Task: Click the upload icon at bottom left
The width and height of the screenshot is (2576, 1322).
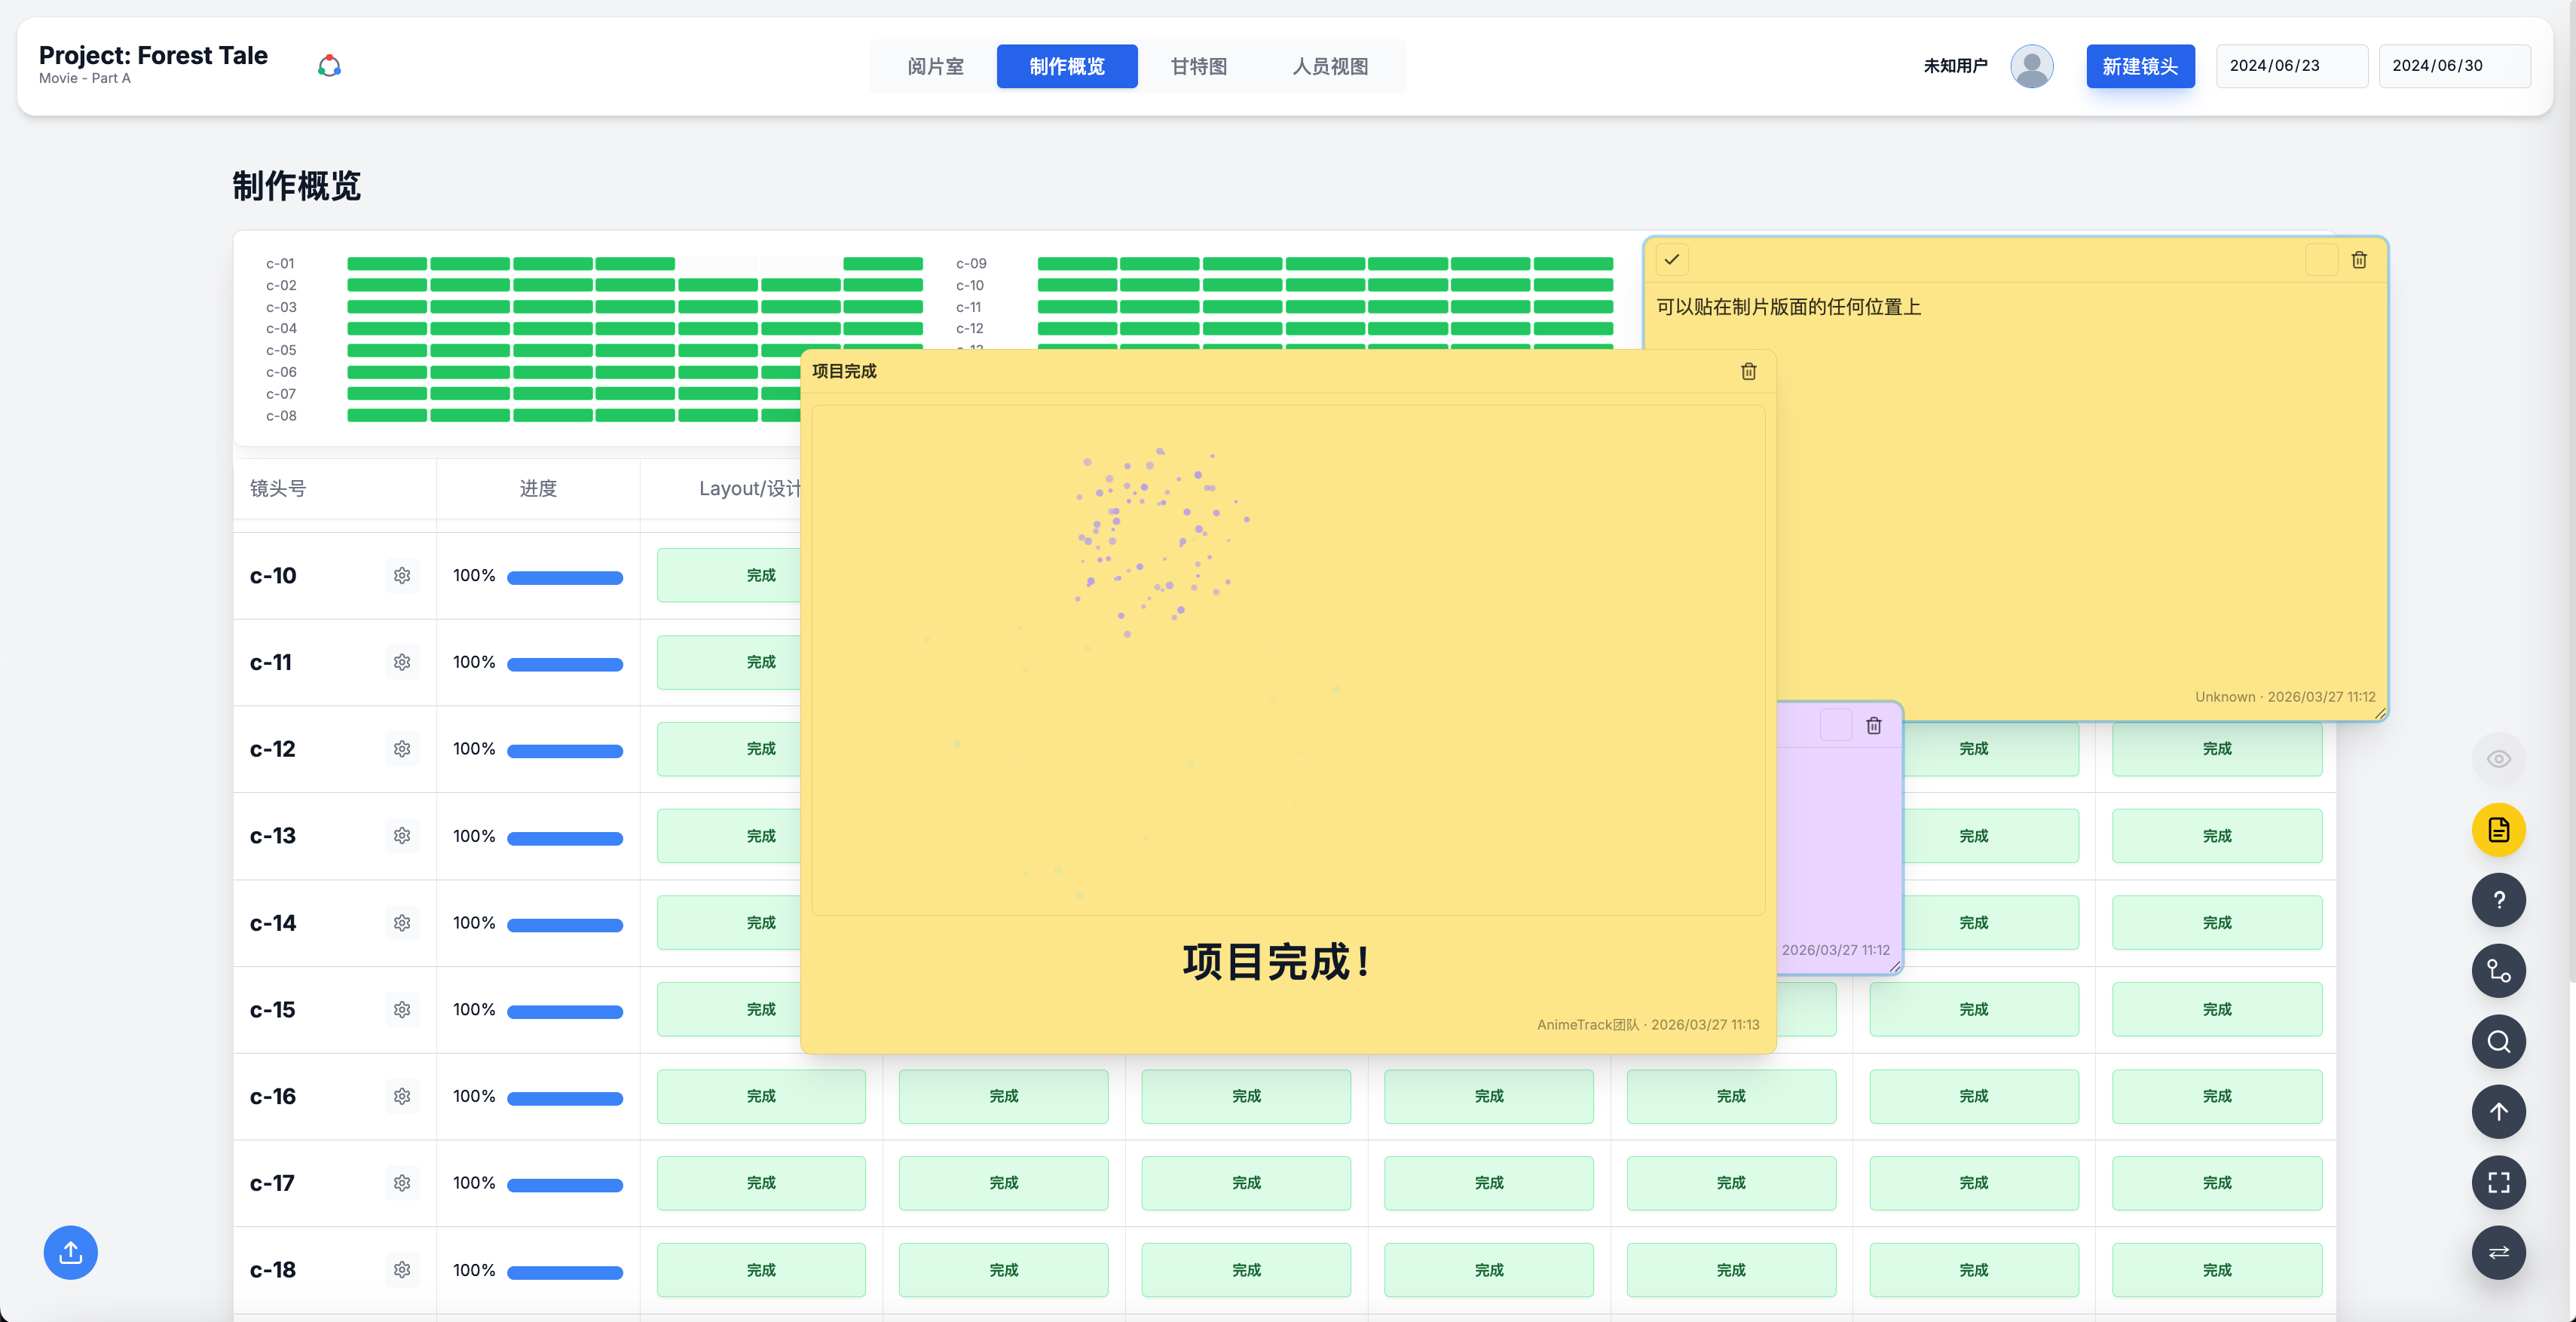Action: coord(69,1252)
